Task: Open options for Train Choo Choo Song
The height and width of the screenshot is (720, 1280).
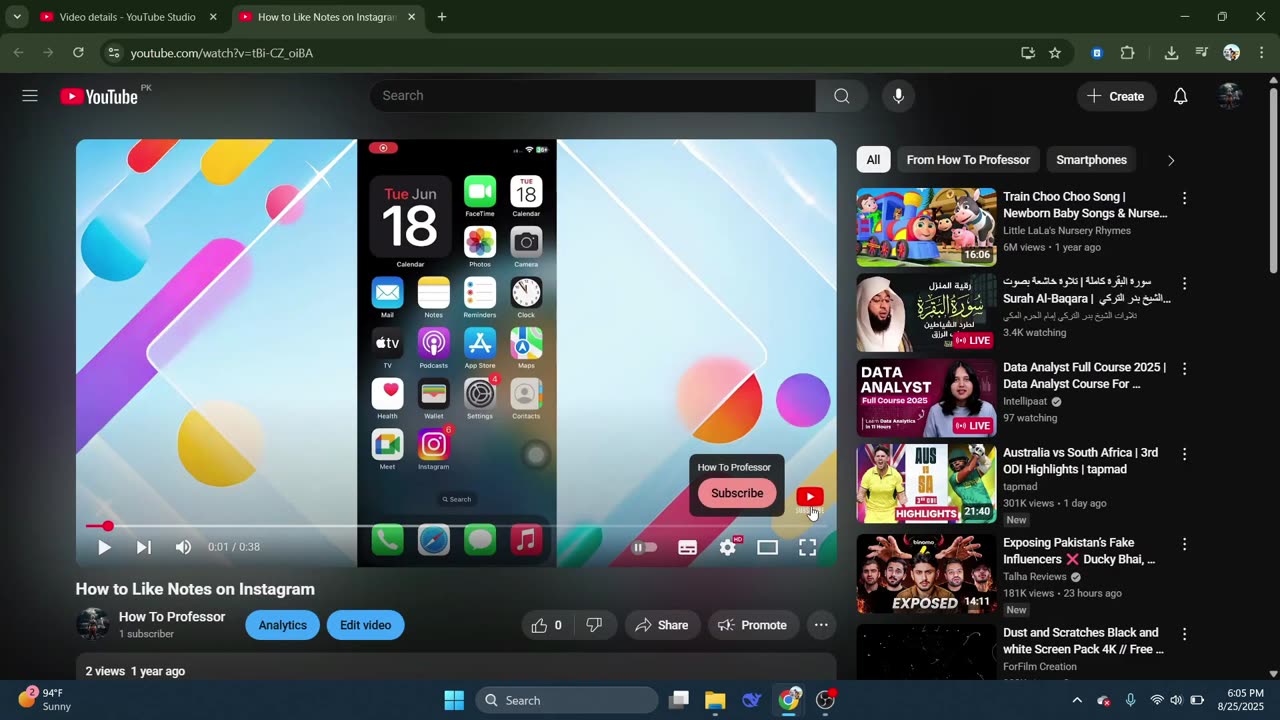Action: pyautogui.click(x=1184, y=198)
